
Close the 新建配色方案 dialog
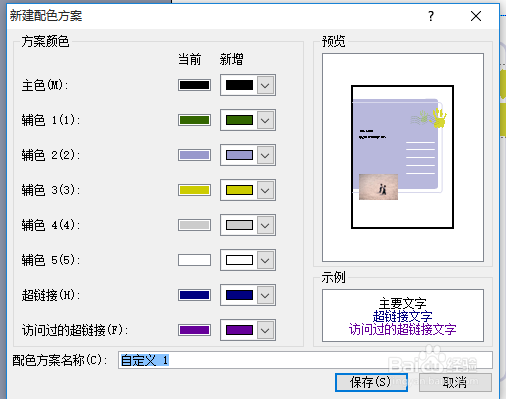click(476, 16)
